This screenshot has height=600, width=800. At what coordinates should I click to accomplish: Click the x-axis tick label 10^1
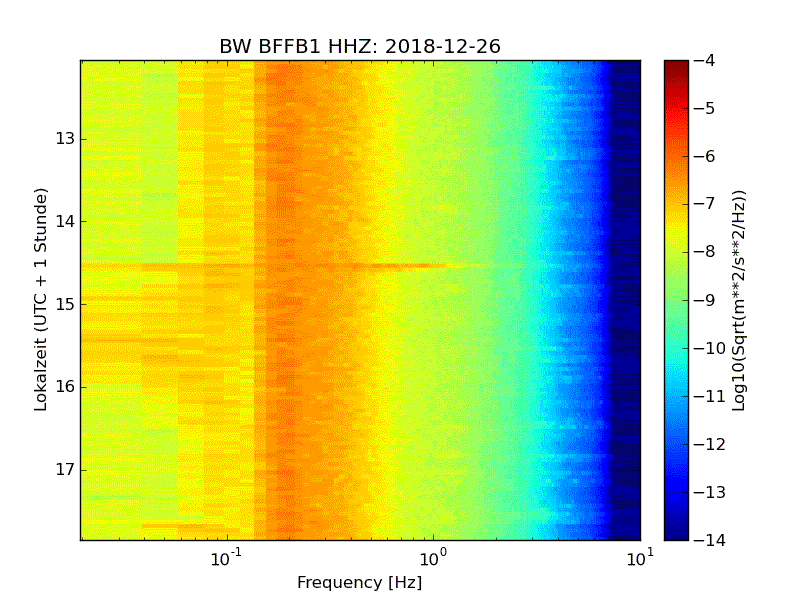(x=640, y=558)
